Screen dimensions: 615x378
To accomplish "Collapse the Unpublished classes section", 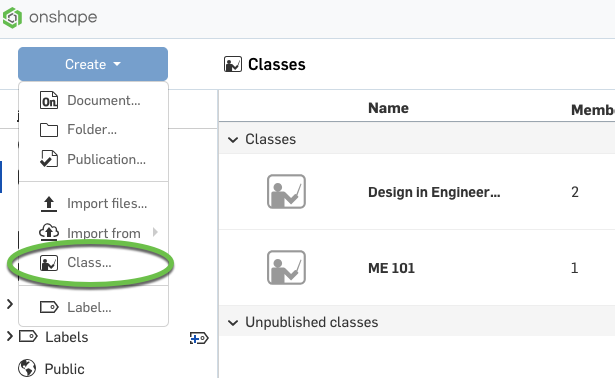I will coord(233,323).
